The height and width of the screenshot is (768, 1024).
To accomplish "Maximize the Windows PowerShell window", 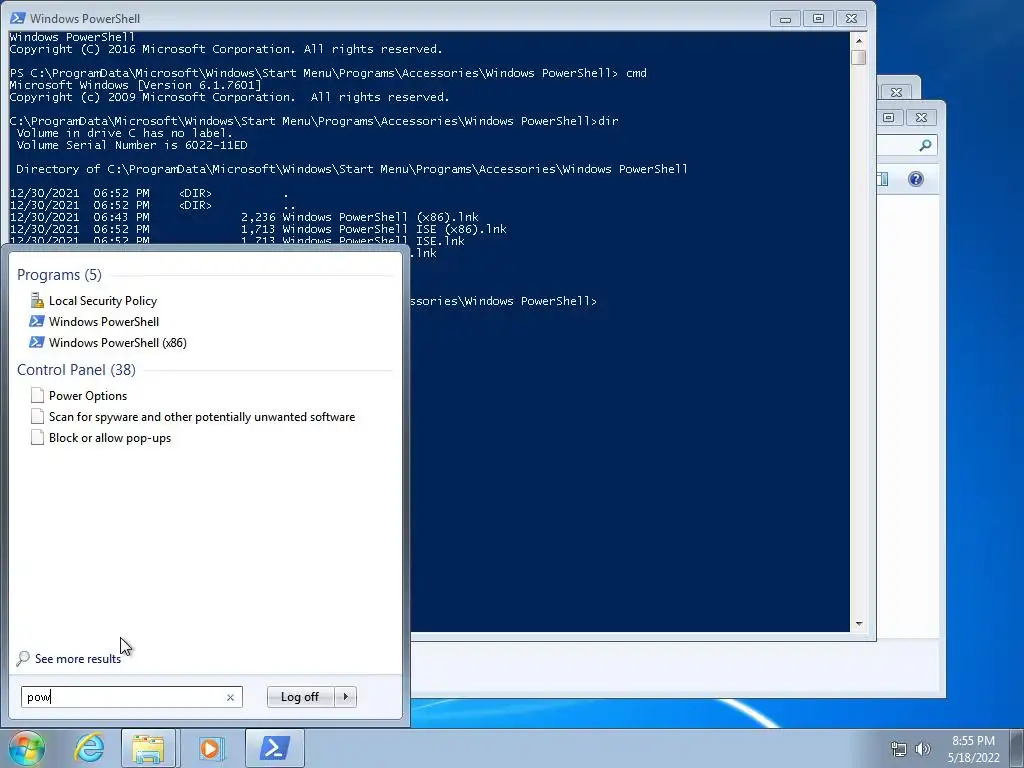I will pos(818,19).
